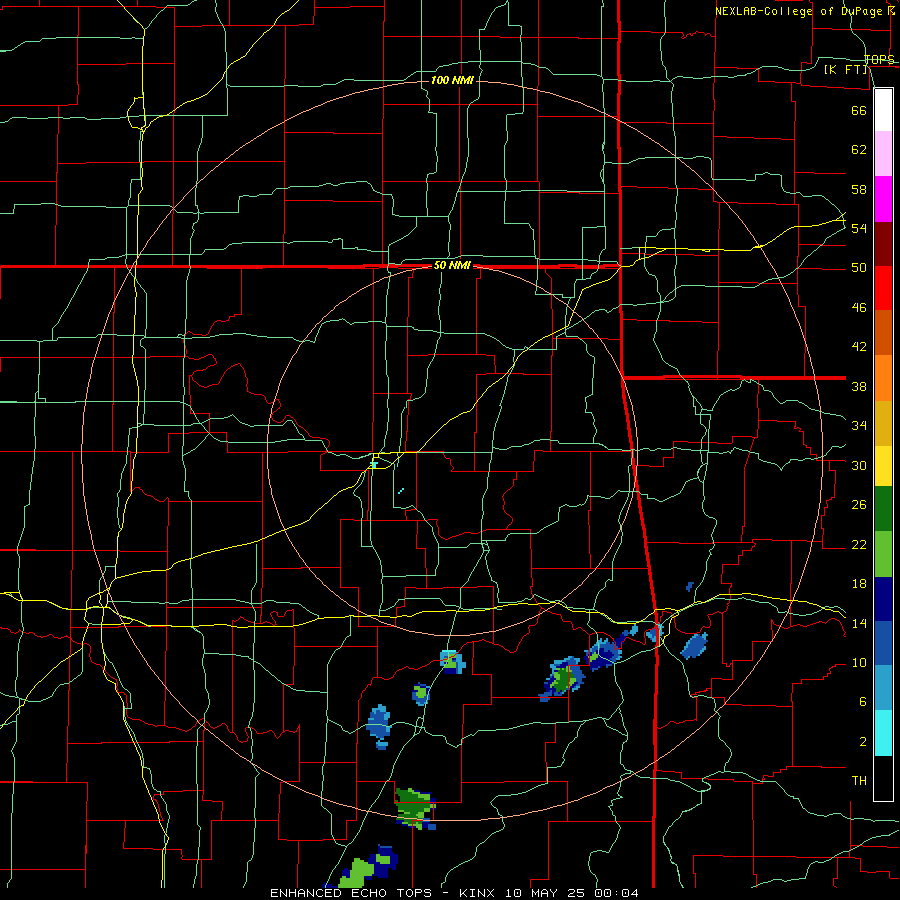The height and width of the screenshot is (900, 900).
Task: Click the 50 value on the legend
Action: pyautogui.click(x=859, y=267)
